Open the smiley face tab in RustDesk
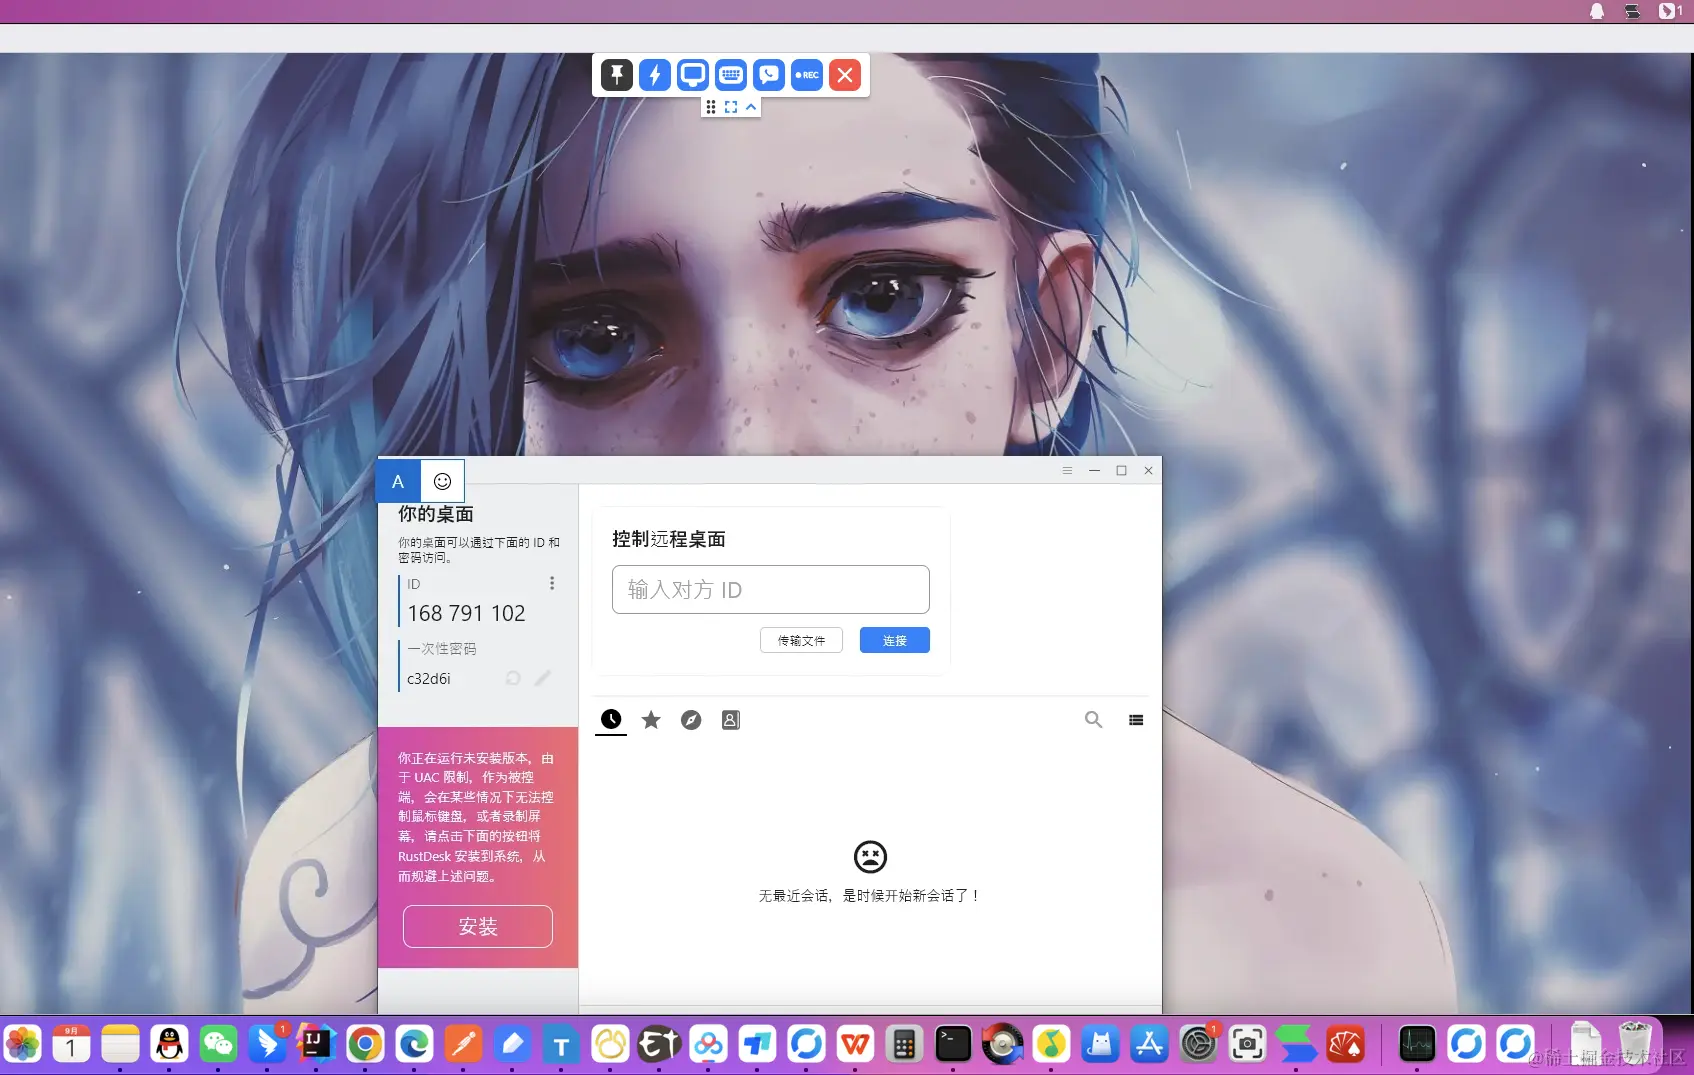Image resolution: width=1694 pixels, height=1075 pixels. (x=442, y=481)
